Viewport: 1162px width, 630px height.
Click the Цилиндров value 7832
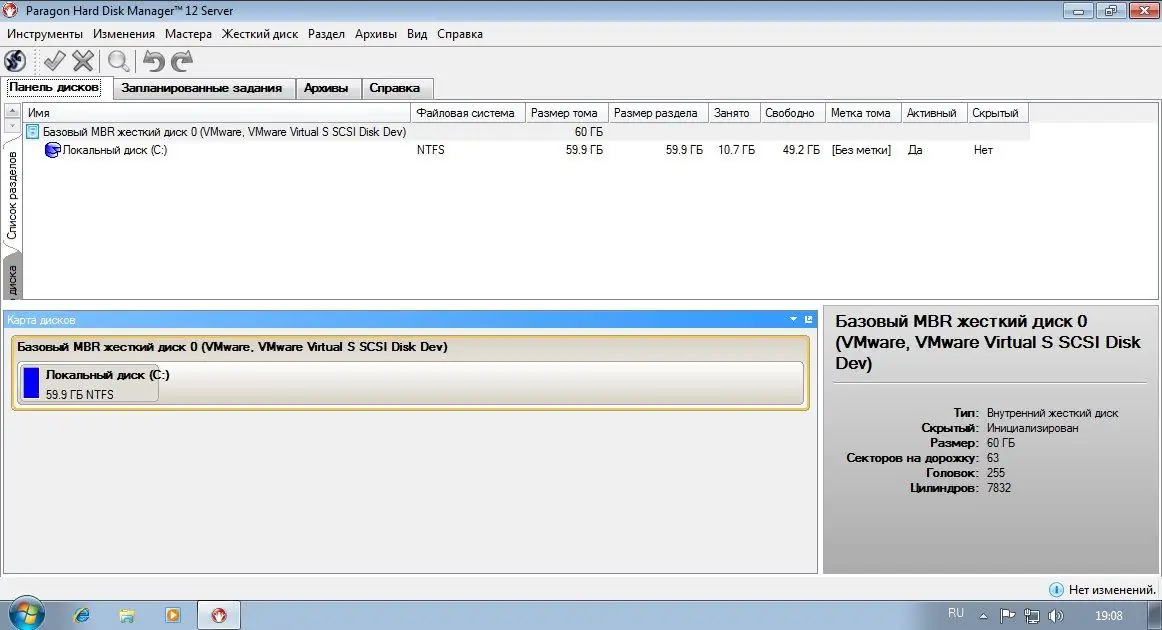pyautogui.click(x=999, y=488)
